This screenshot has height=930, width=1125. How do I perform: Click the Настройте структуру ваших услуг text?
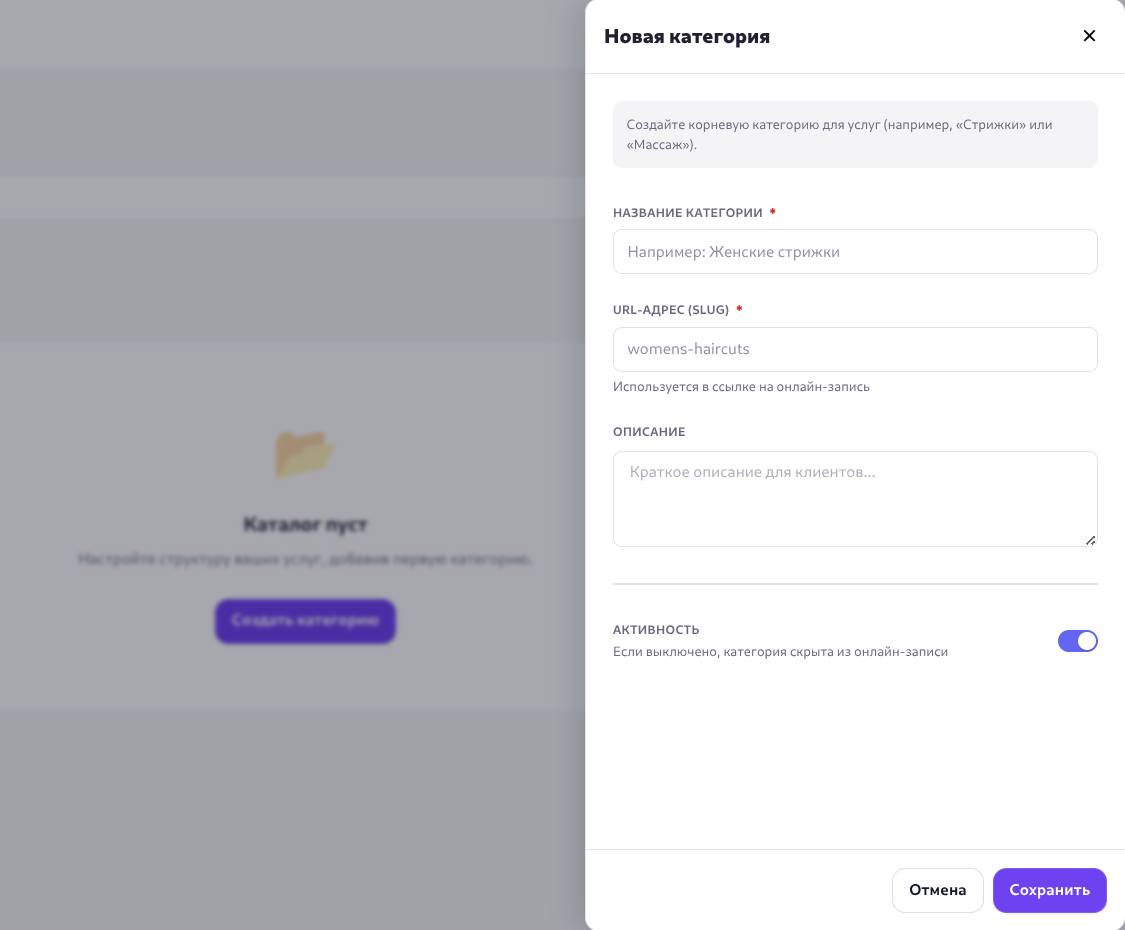(305, 559)
